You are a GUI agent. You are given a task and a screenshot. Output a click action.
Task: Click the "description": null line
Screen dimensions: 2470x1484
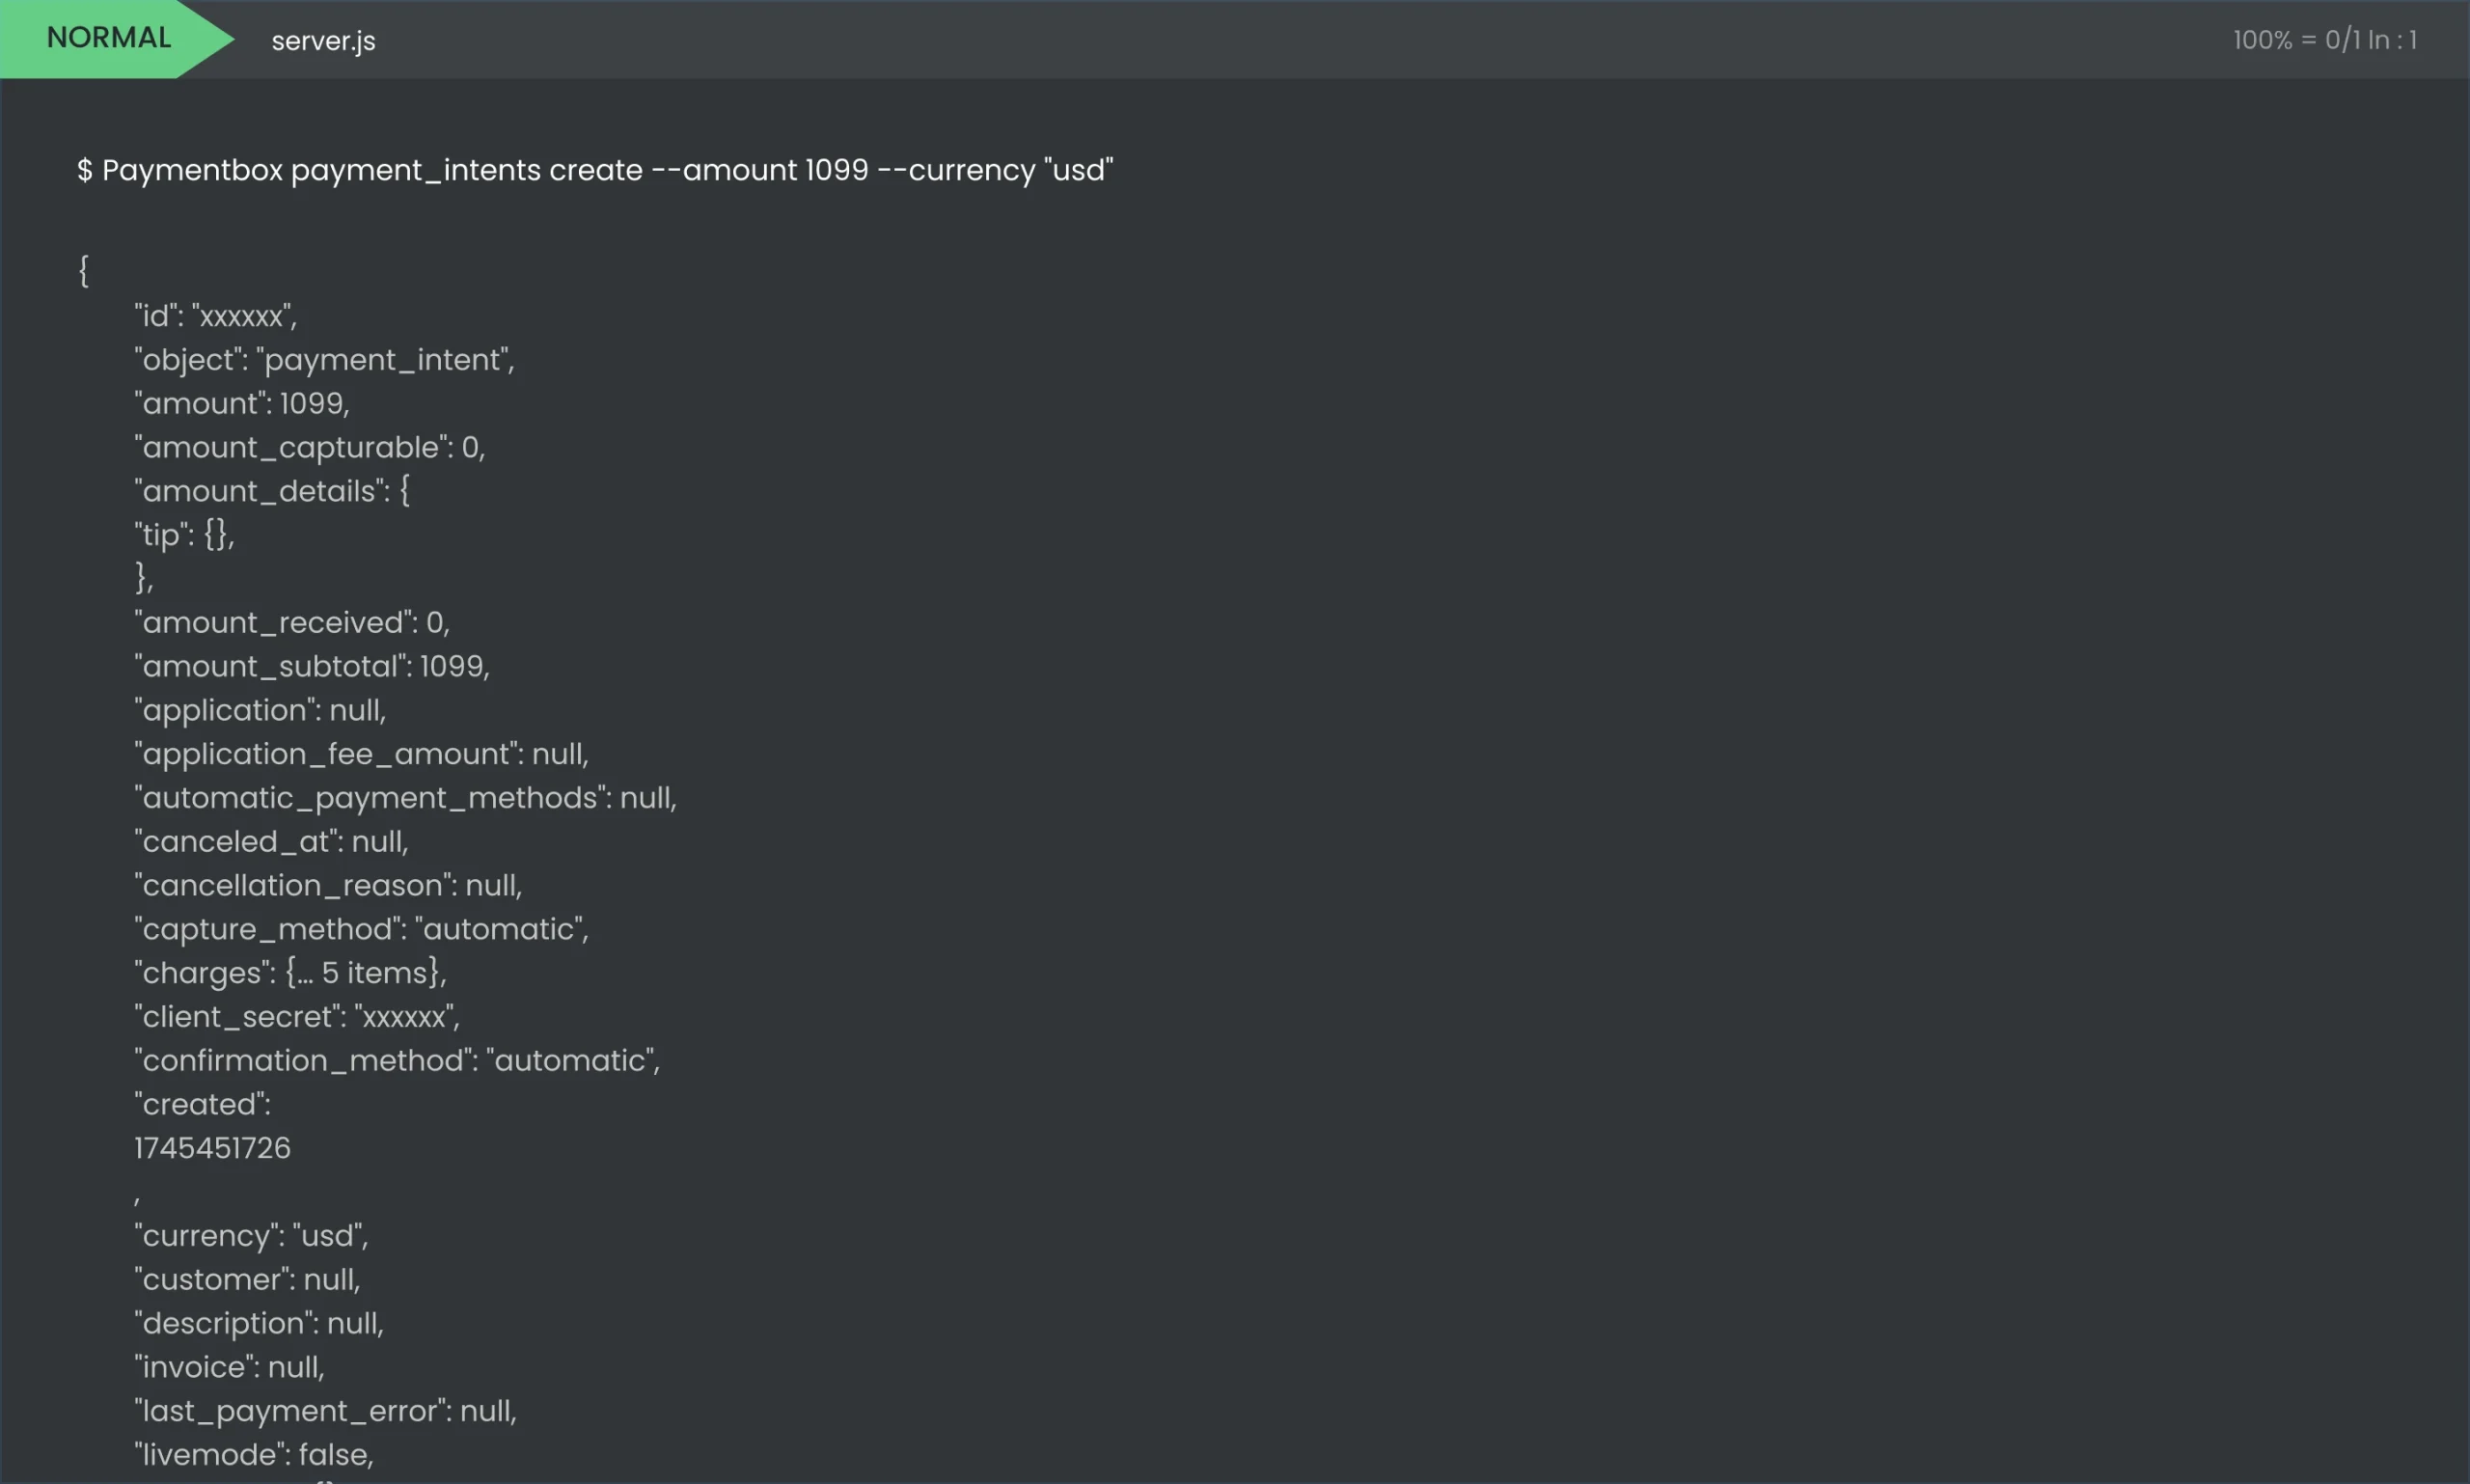(x=259, y=1324)
